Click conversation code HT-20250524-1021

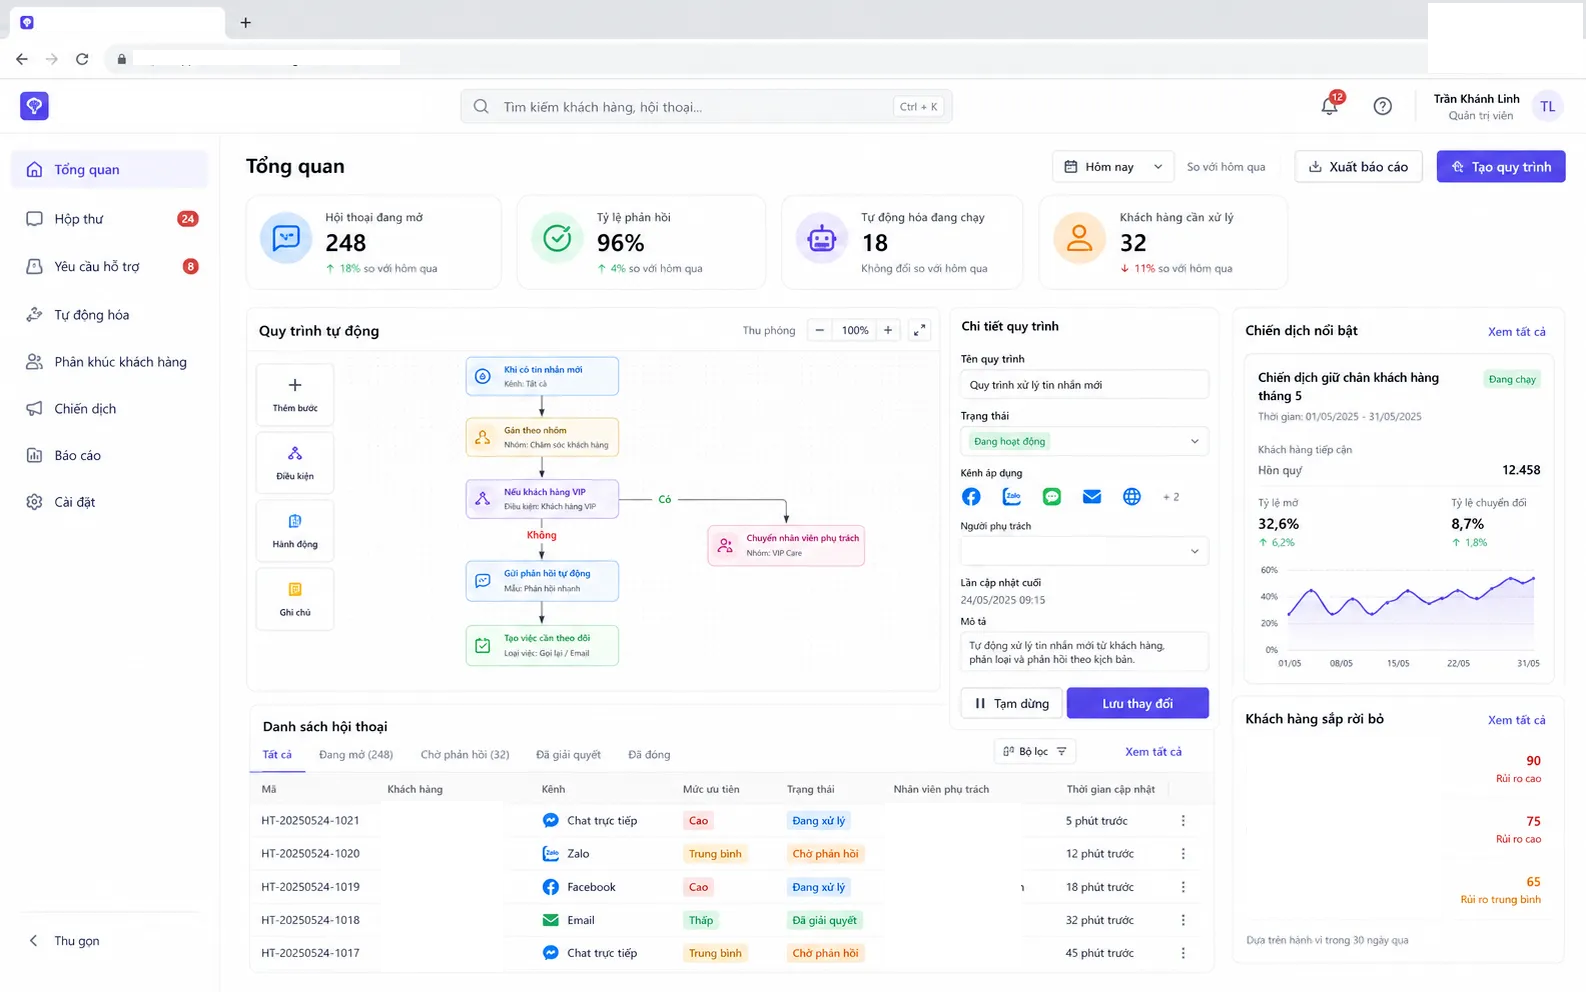[310, 821]
